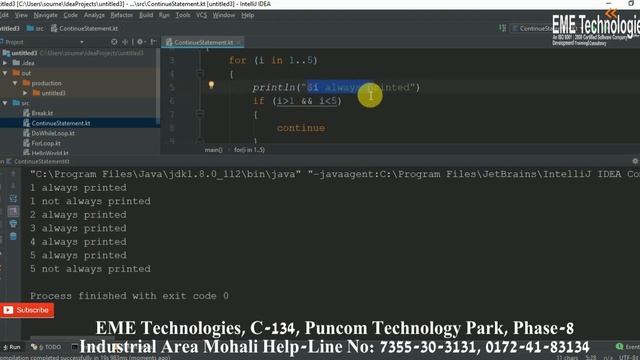Image resolution: width=640 pixels, height=360 pixels.
Task: Open Project panel settings gear
Action: point(140,42)
